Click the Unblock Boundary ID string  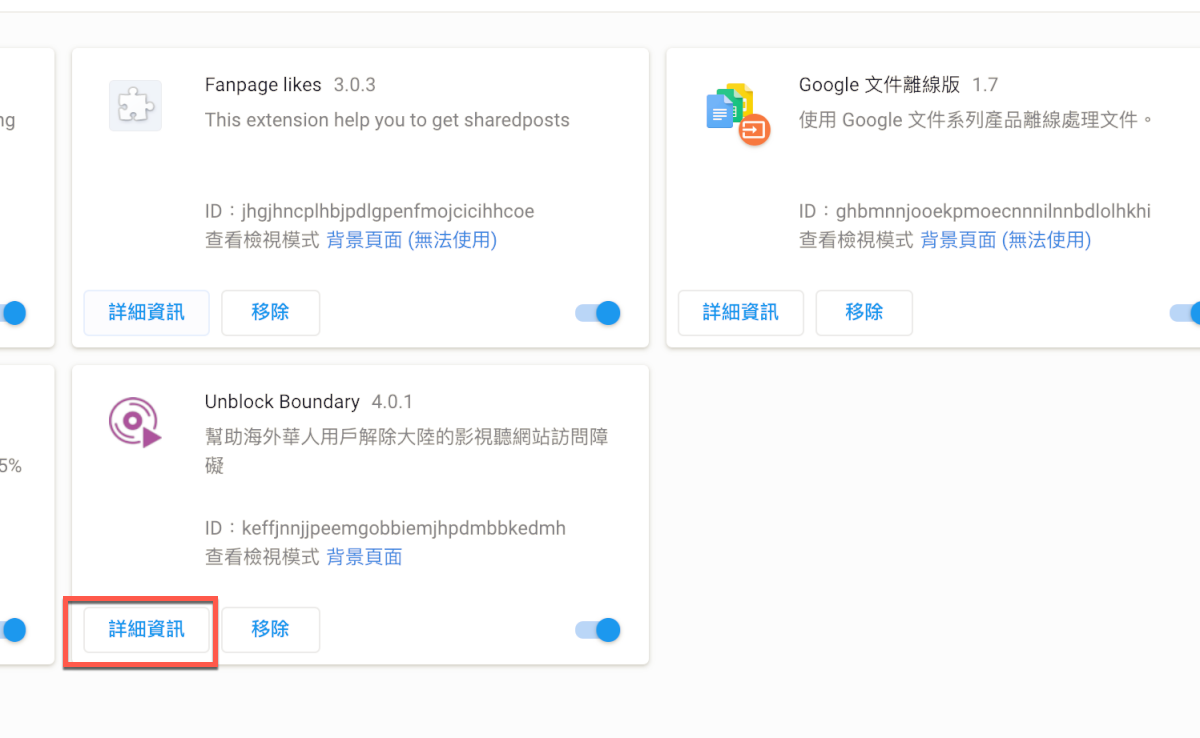[403, 528]
